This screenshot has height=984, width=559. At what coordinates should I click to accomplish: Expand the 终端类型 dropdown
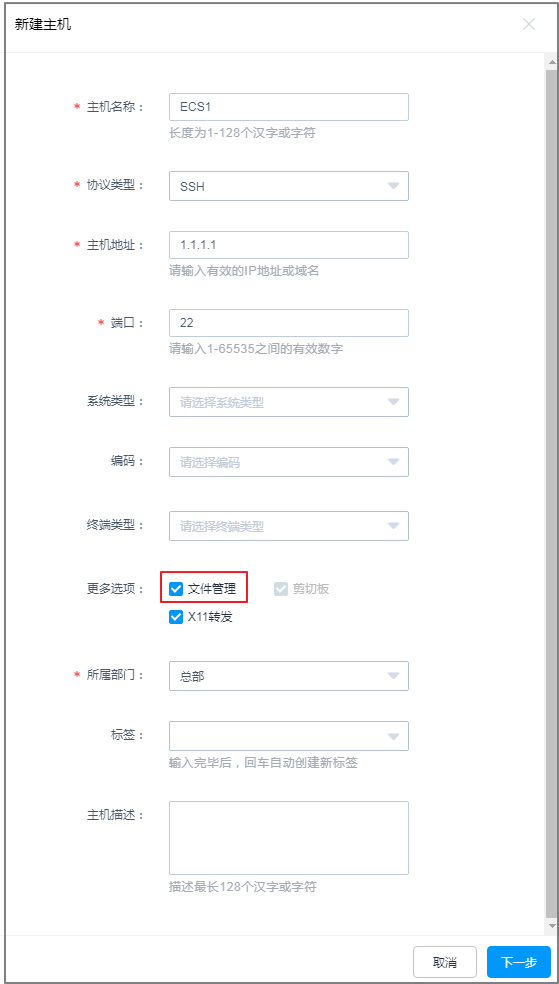click(x=289, y=526)
